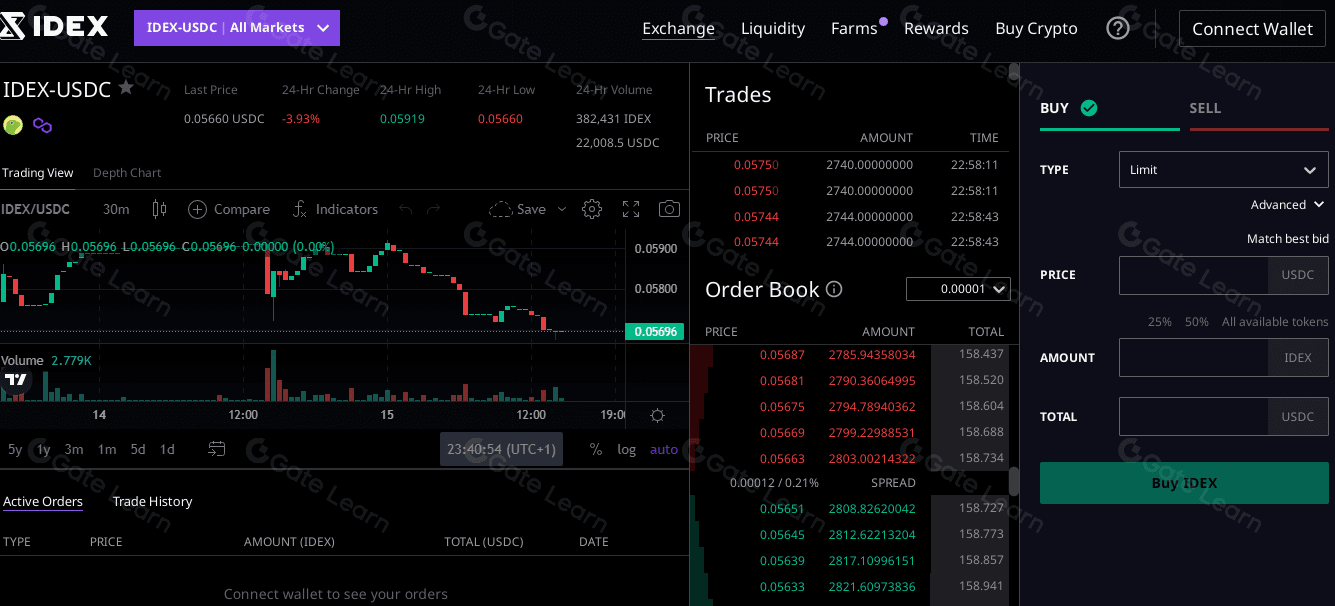This screenshot has width=1335, height=606.
Task: Open the help question mark icon
Action: coord(1117,28)
